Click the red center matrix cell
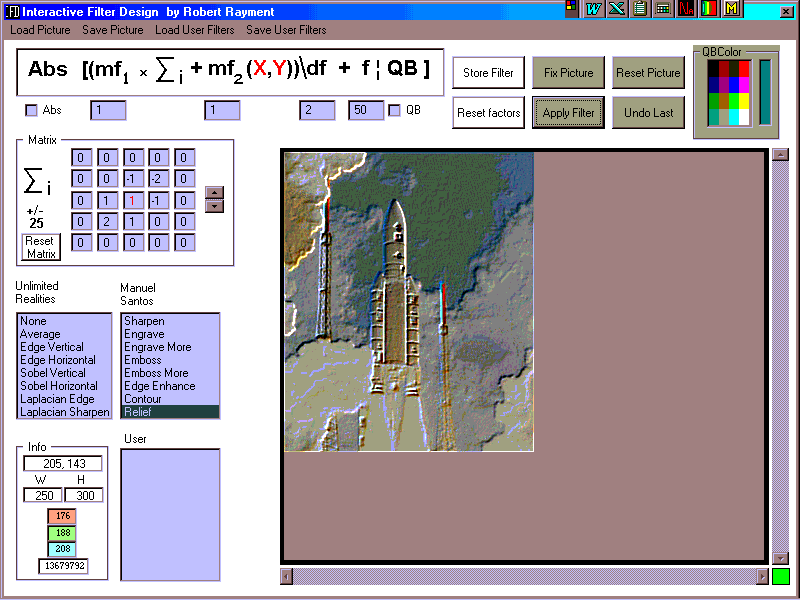Image resolution: width=800 pixels, height=600 pixels. [x=130, y=200]
